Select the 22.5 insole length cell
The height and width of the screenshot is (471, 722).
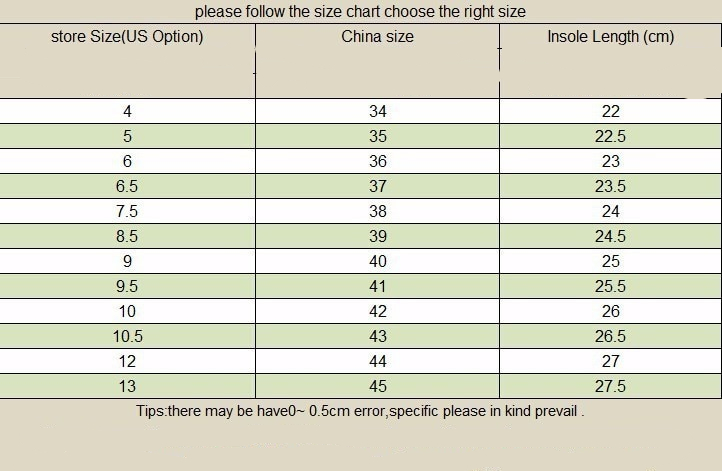pyautogui.click(x=610, y=136)
